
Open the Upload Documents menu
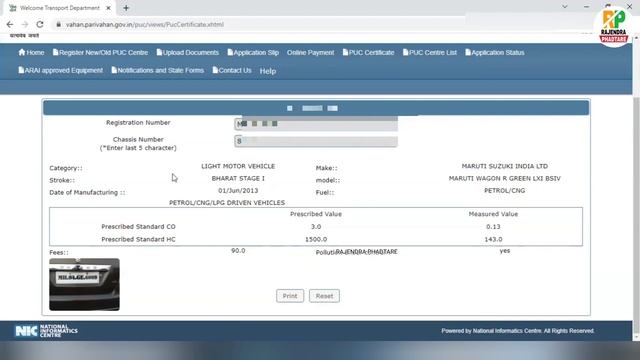click(188, 52)
